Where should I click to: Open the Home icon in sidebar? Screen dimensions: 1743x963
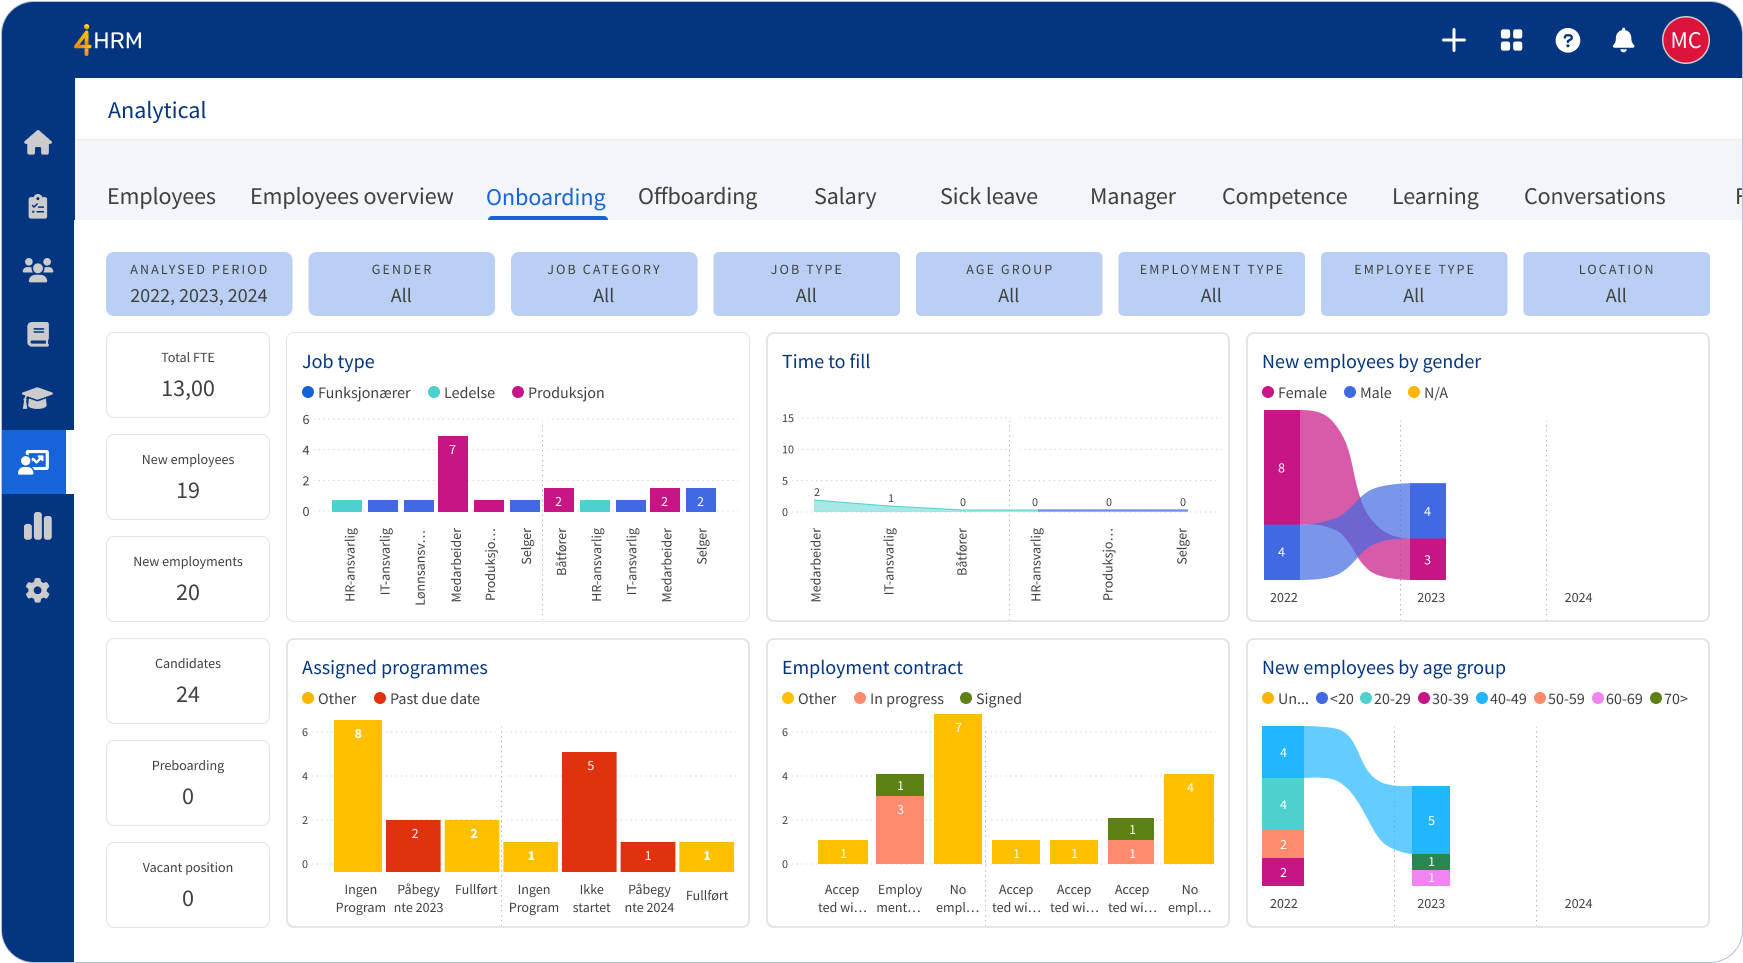(x=38, y=143)
